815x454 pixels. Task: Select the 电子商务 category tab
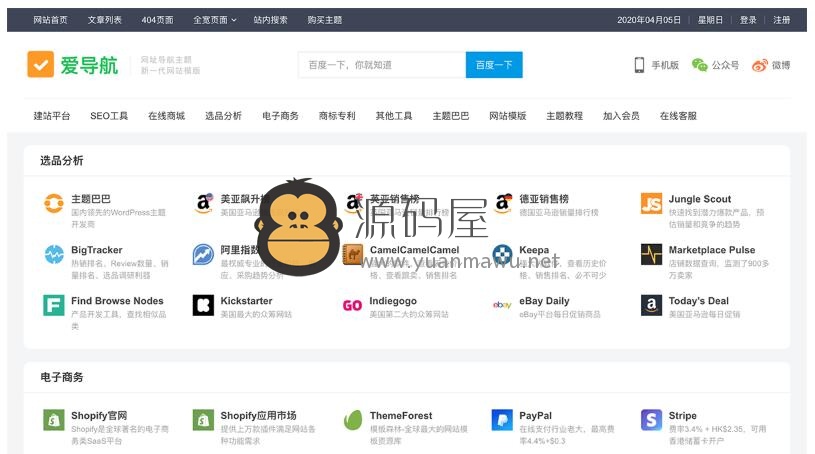[280, 115]
